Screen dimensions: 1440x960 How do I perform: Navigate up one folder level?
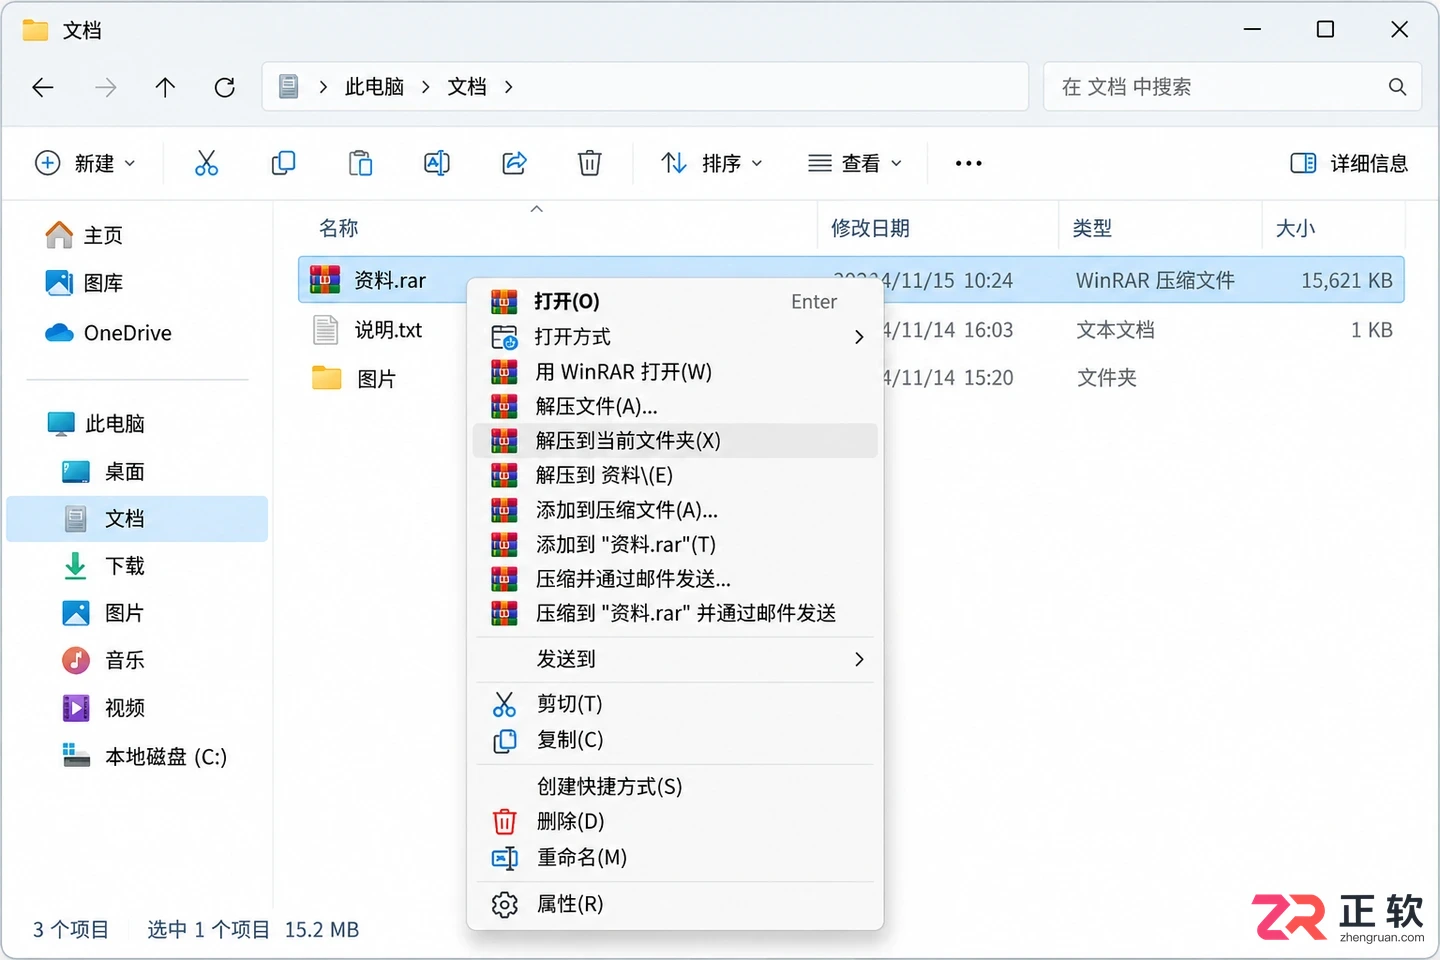[165, 87]
